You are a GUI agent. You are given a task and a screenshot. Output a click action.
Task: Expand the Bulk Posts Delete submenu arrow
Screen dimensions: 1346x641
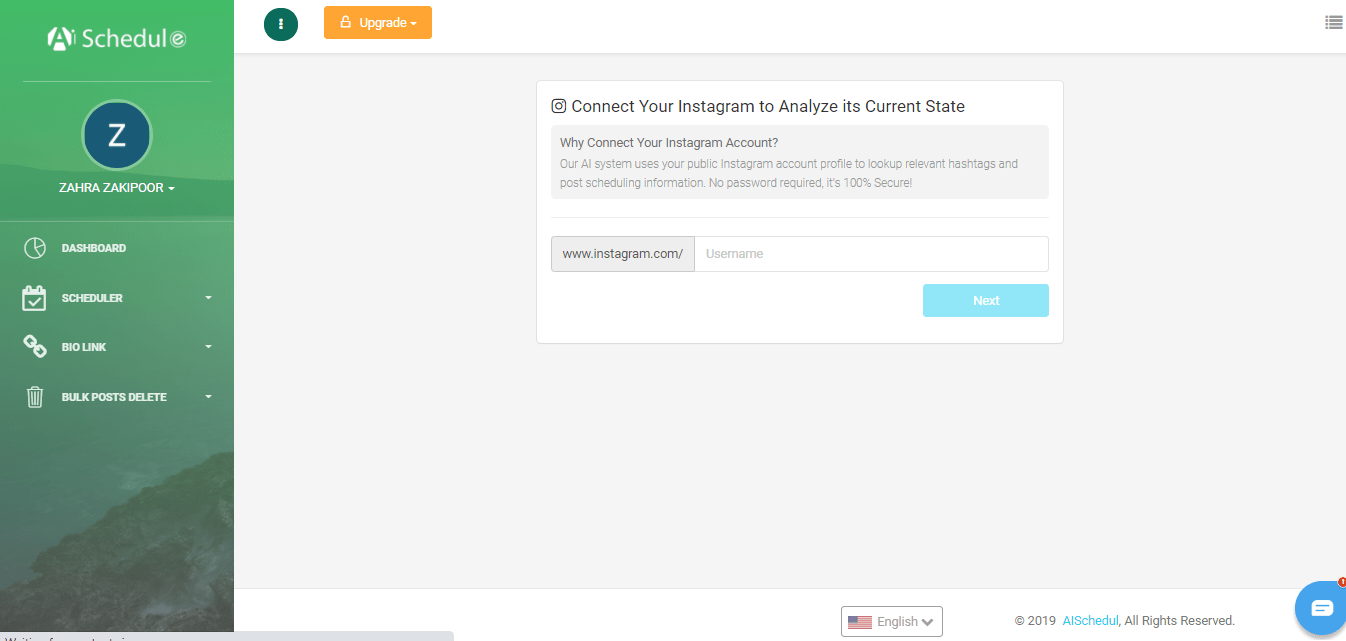(208, 397)
